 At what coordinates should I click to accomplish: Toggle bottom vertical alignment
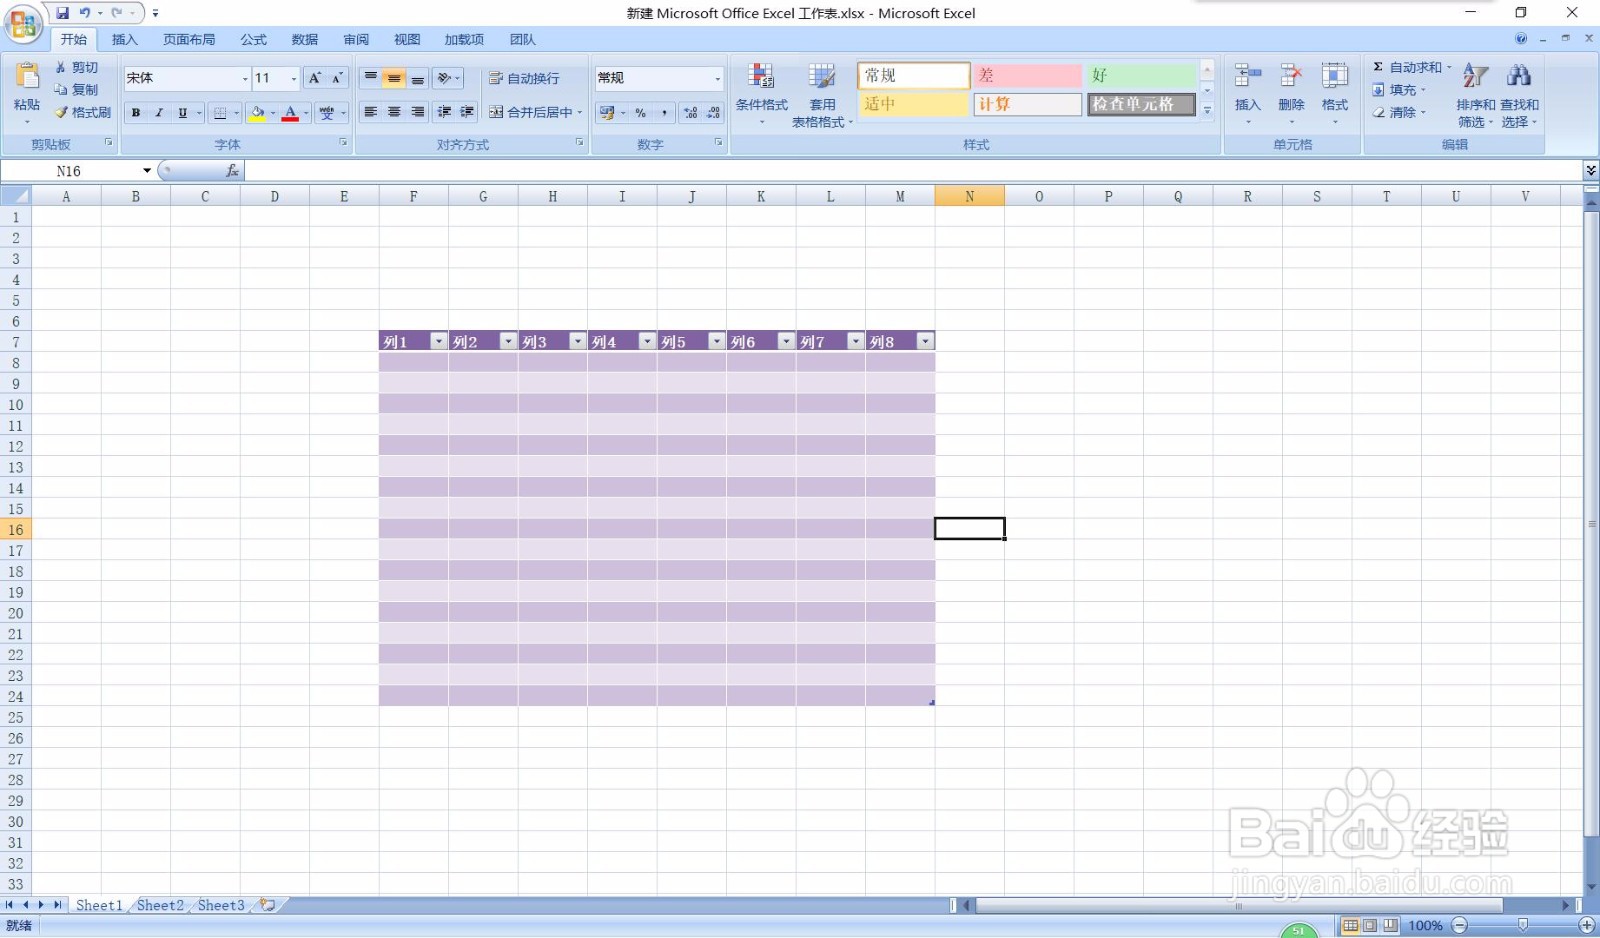point(417,78)
